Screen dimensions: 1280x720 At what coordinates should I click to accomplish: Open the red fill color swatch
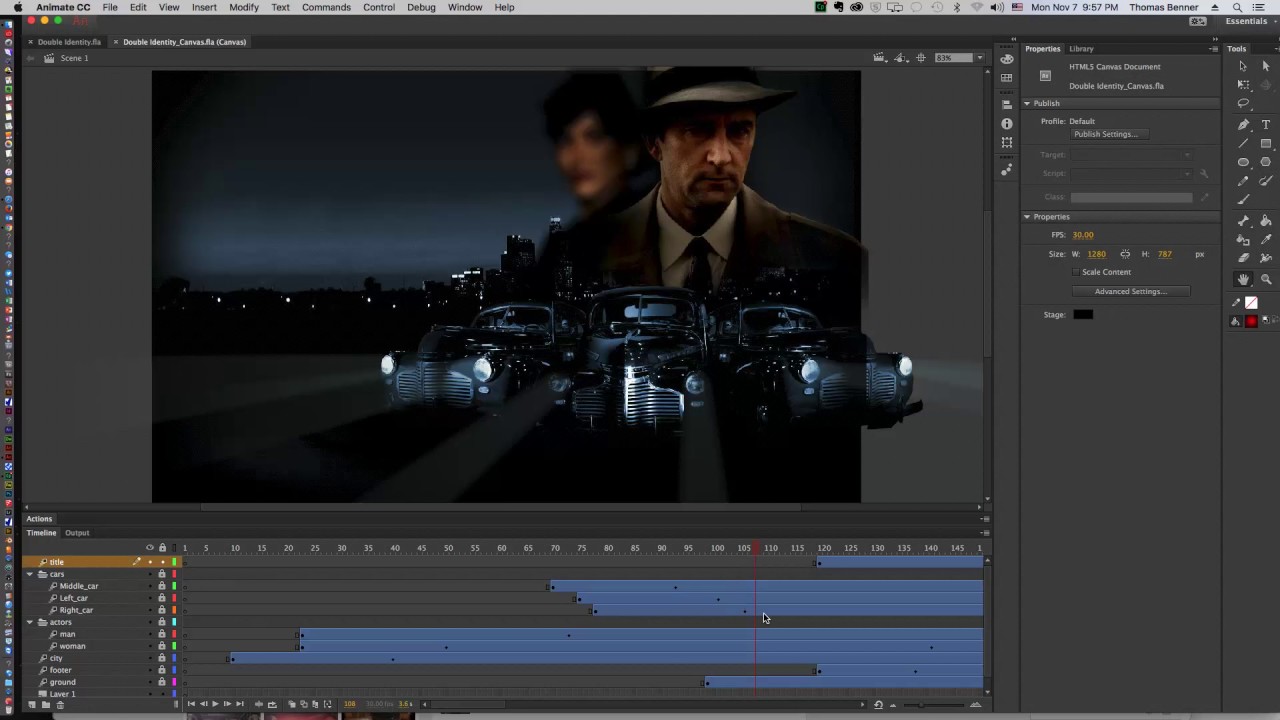tap(1251, 321)
